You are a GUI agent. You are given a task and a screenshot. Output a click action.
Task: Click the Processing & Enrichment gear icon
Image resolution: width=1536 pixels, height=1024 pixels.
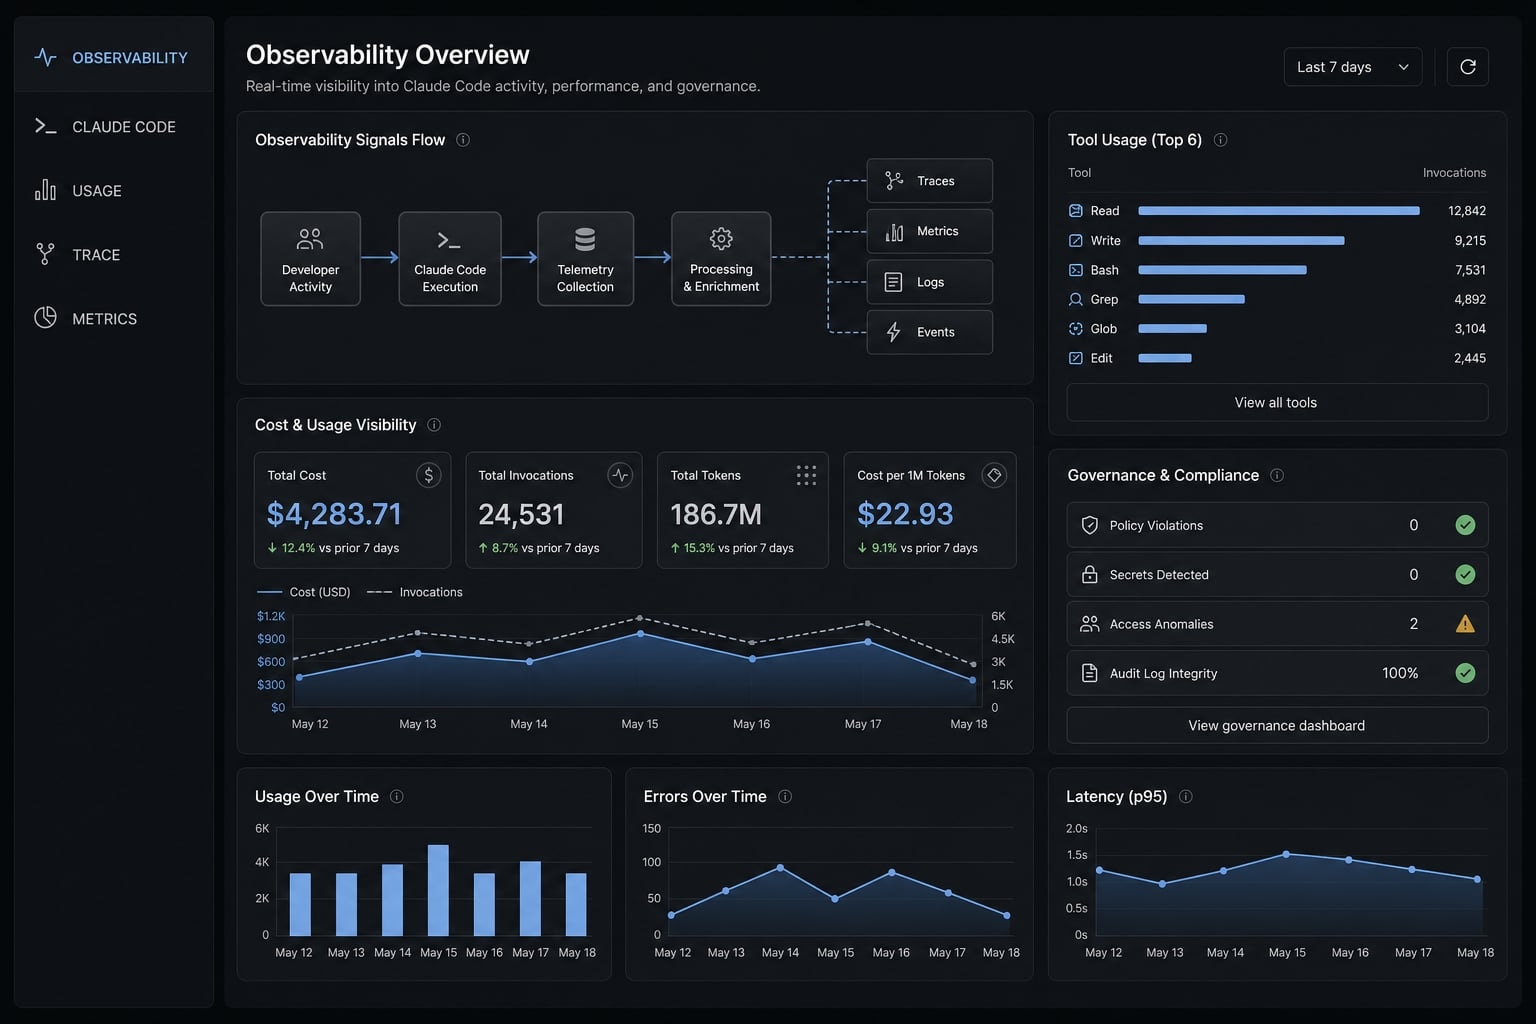coord(721,239)
